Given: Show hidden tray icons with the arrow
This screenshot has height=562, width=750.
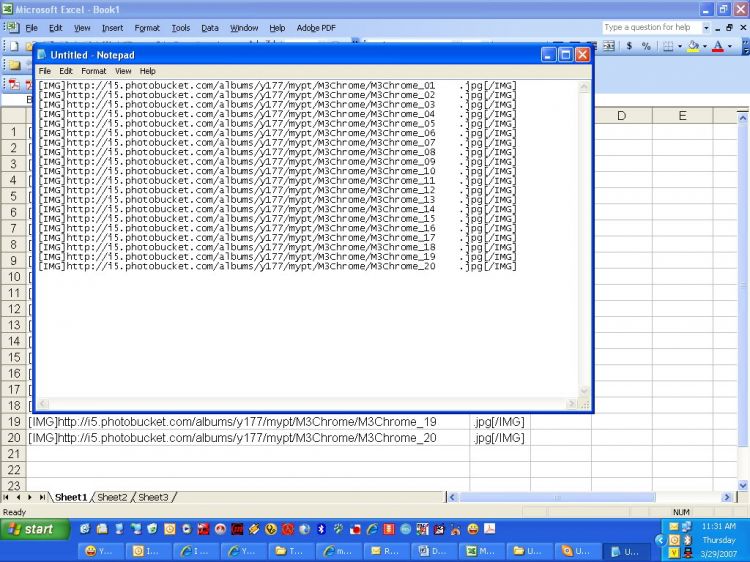Looking at the screenshot, I should click(660, 540).
